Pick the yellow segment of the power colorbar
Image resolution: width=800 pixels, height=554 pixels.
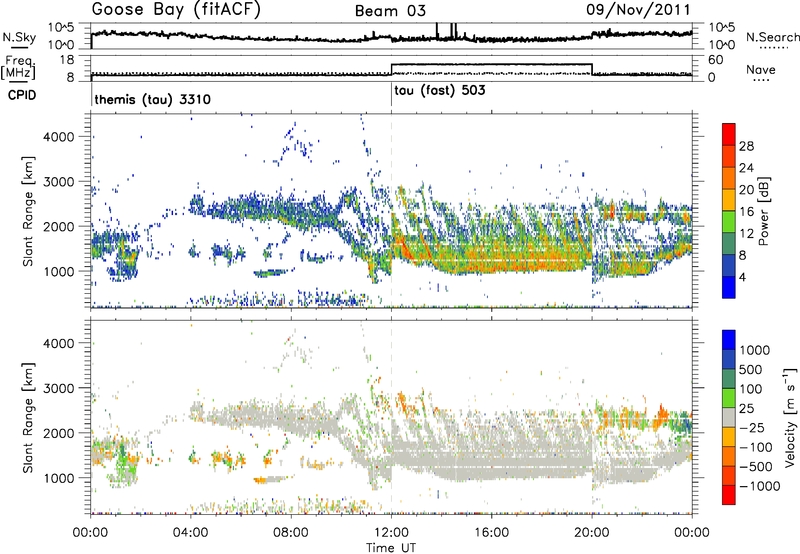click(x=729, y=199)
